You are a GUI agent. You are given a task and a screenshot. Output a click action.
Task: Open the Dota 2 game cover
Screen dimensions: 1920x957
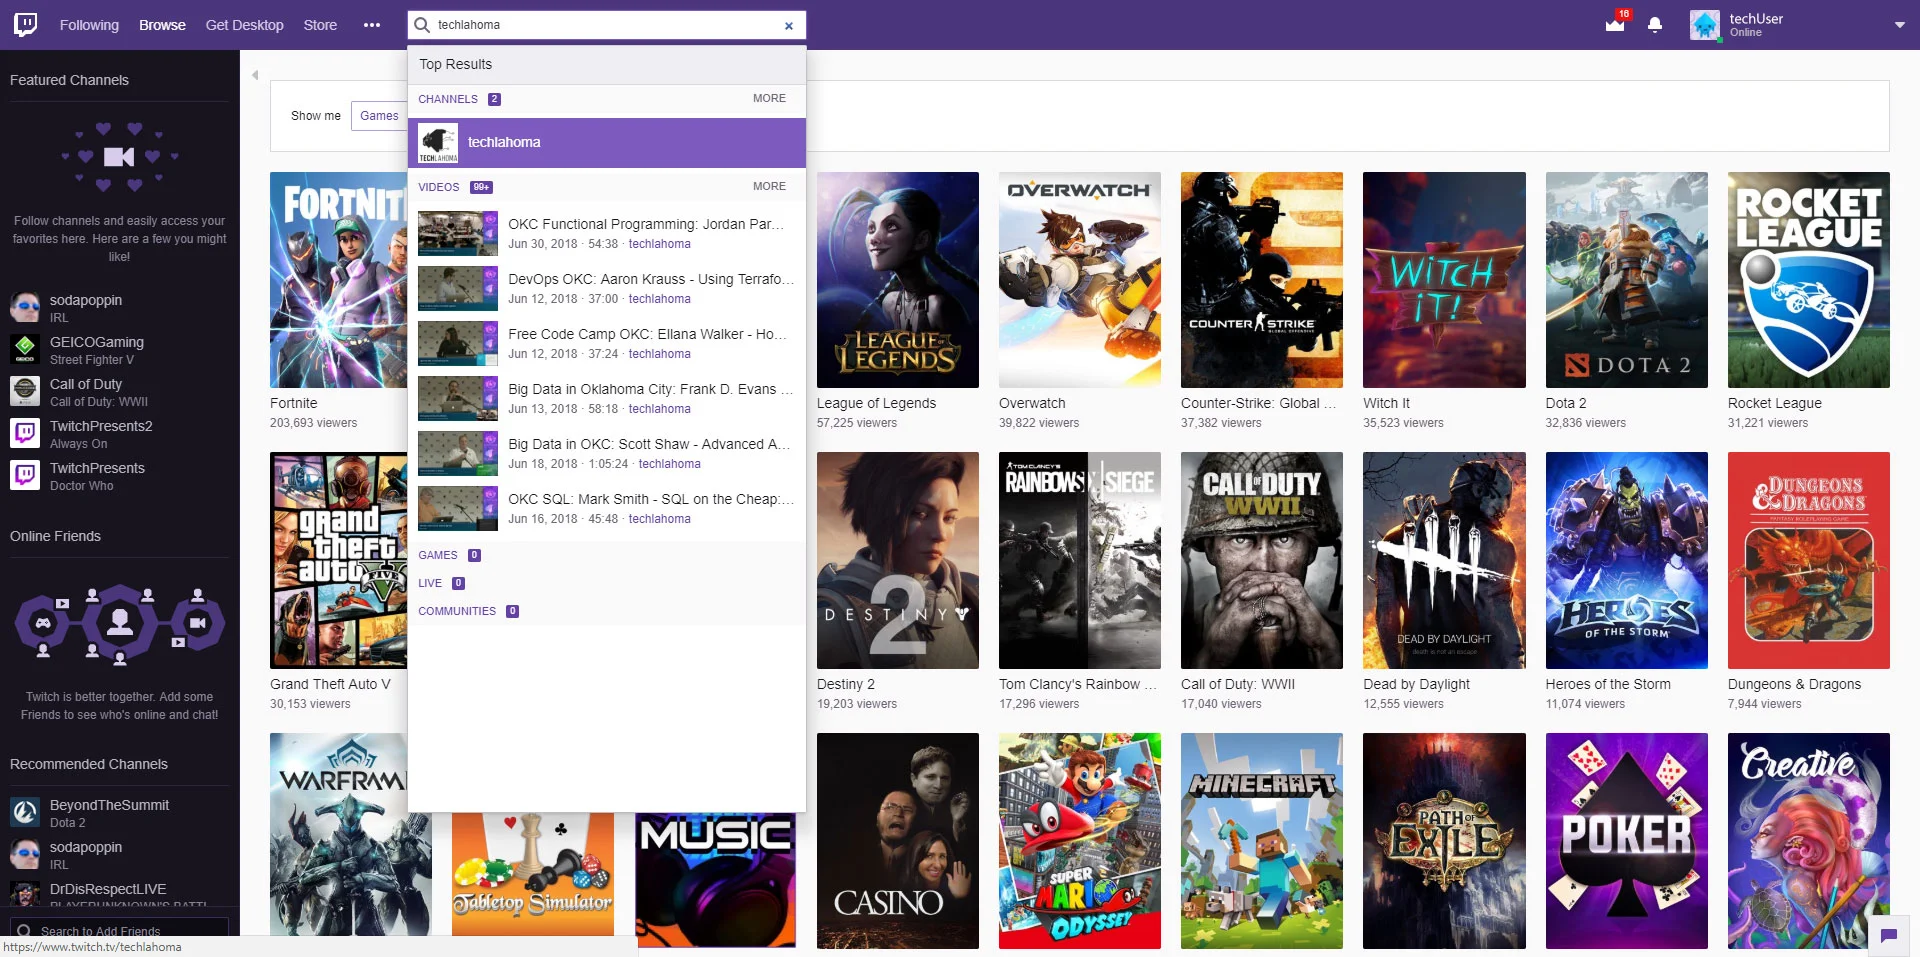(x=1627, y=280)
